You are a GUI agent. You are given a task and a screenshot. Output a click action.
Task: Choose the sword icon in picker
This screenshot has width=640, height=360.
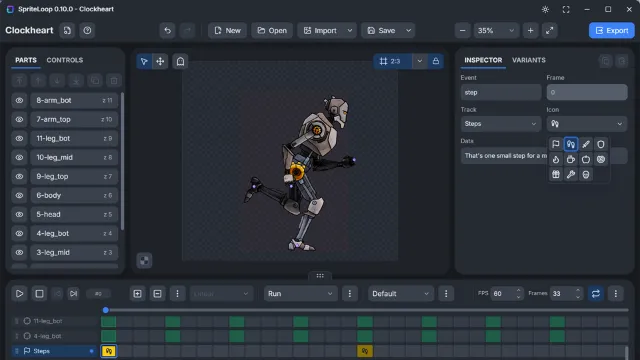pos(586,144)
